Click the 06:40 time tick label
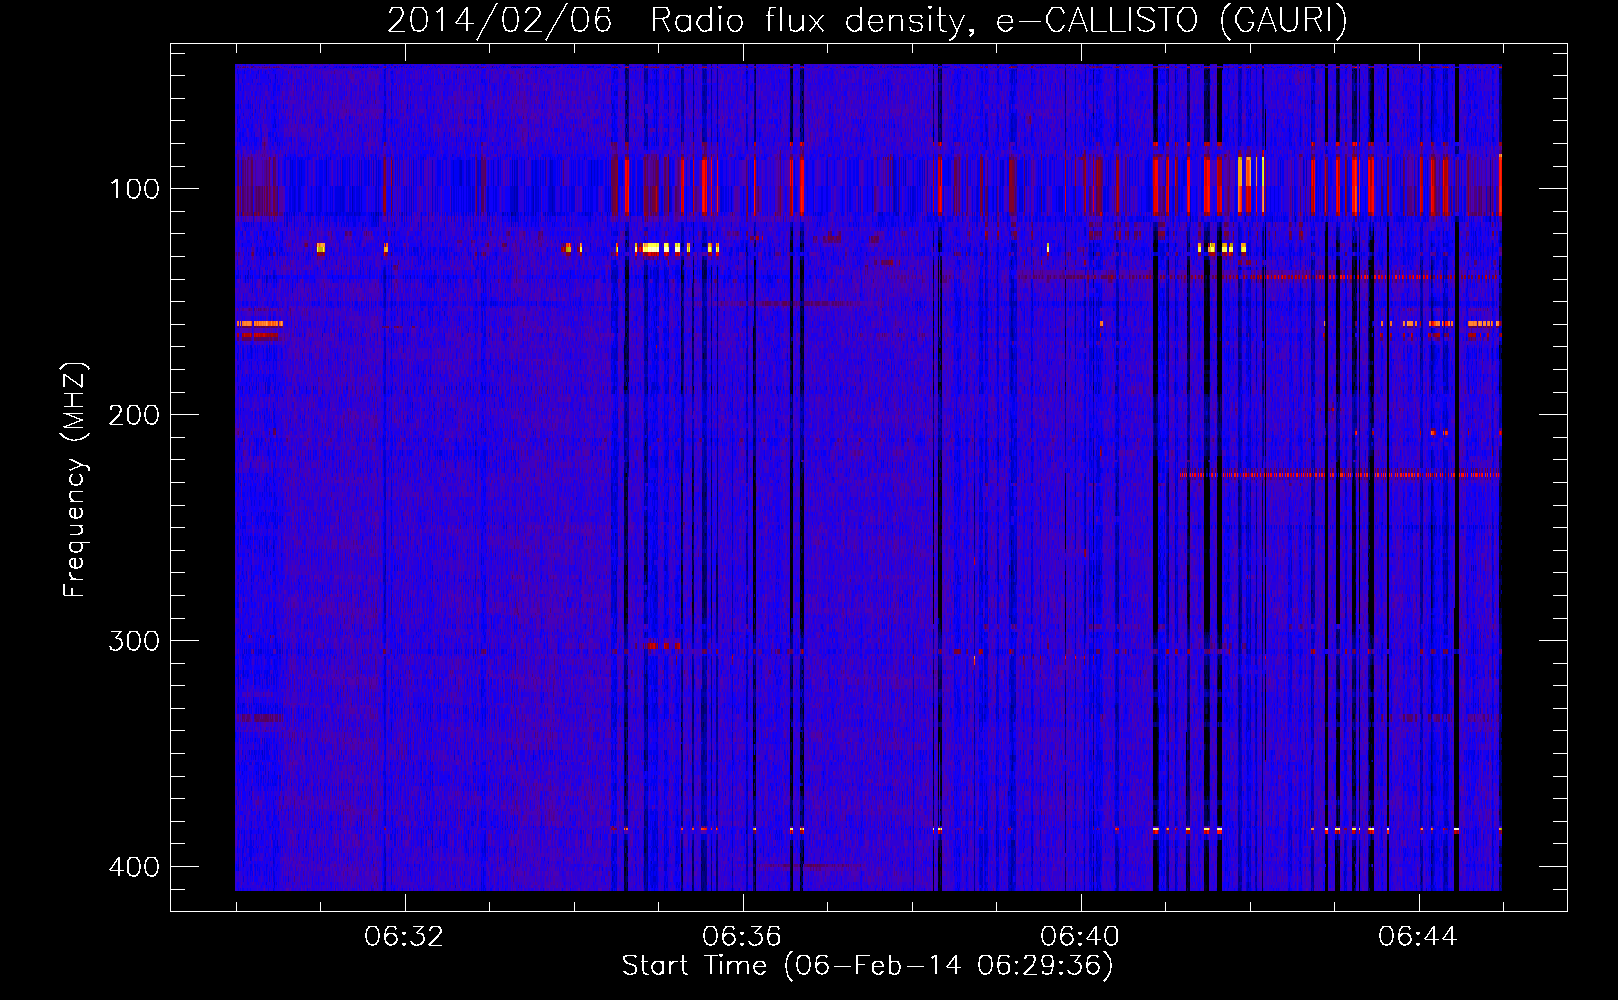Viewport: 1618px width, 1000px height. pyautogui.click(x=1080, y=937)
